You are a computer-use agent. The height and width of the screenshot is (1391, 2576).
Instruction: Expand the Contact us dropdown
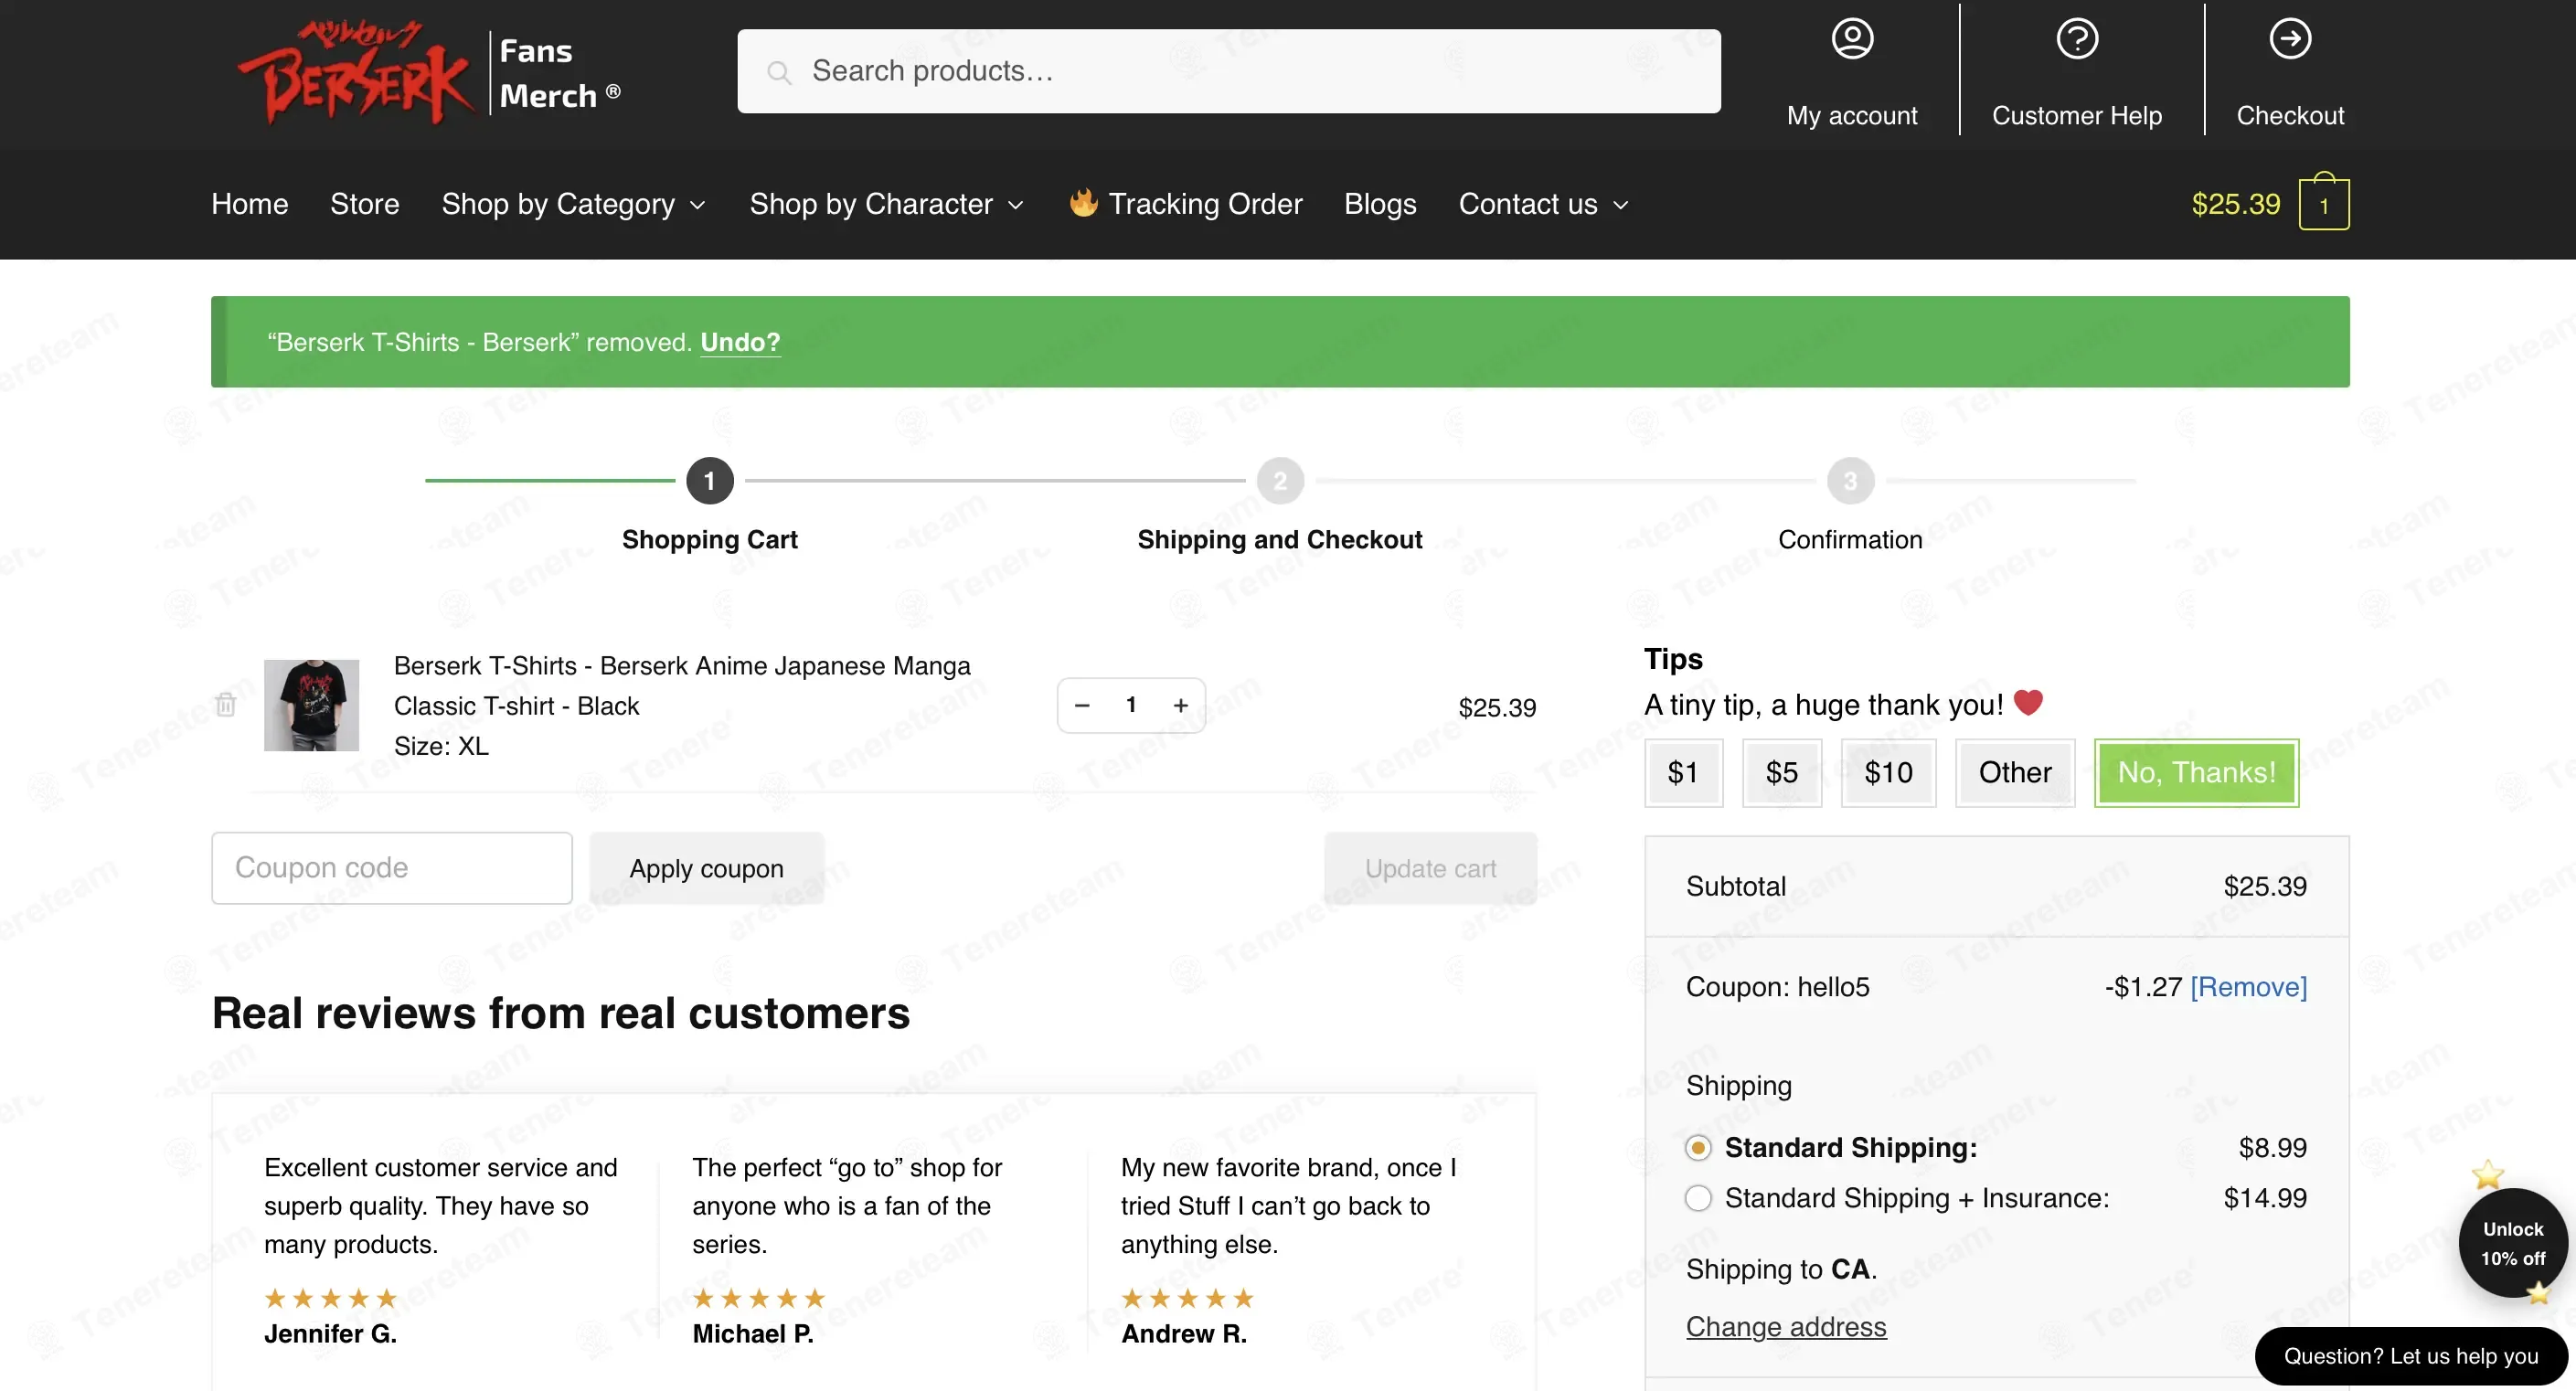1544,204
